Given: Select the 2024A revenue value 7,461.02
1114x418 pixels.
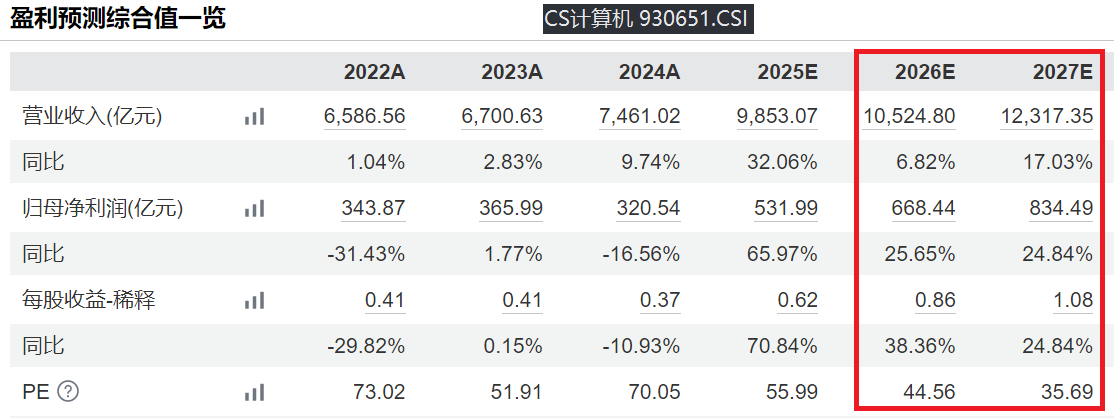Looking at the screenshot, I should [639, 117].
